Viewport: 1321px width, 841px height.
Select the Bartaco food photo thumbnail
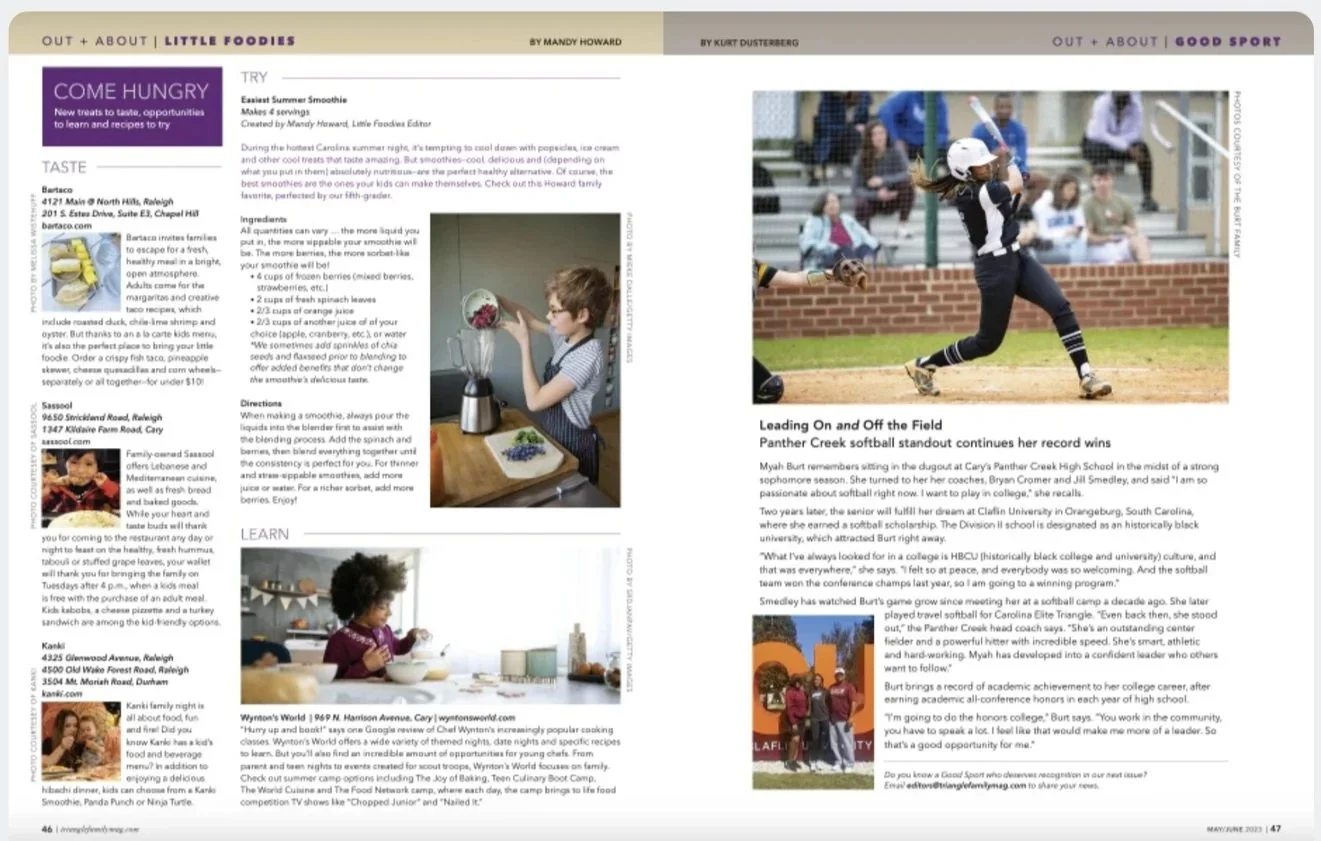(x=81, y=271)
